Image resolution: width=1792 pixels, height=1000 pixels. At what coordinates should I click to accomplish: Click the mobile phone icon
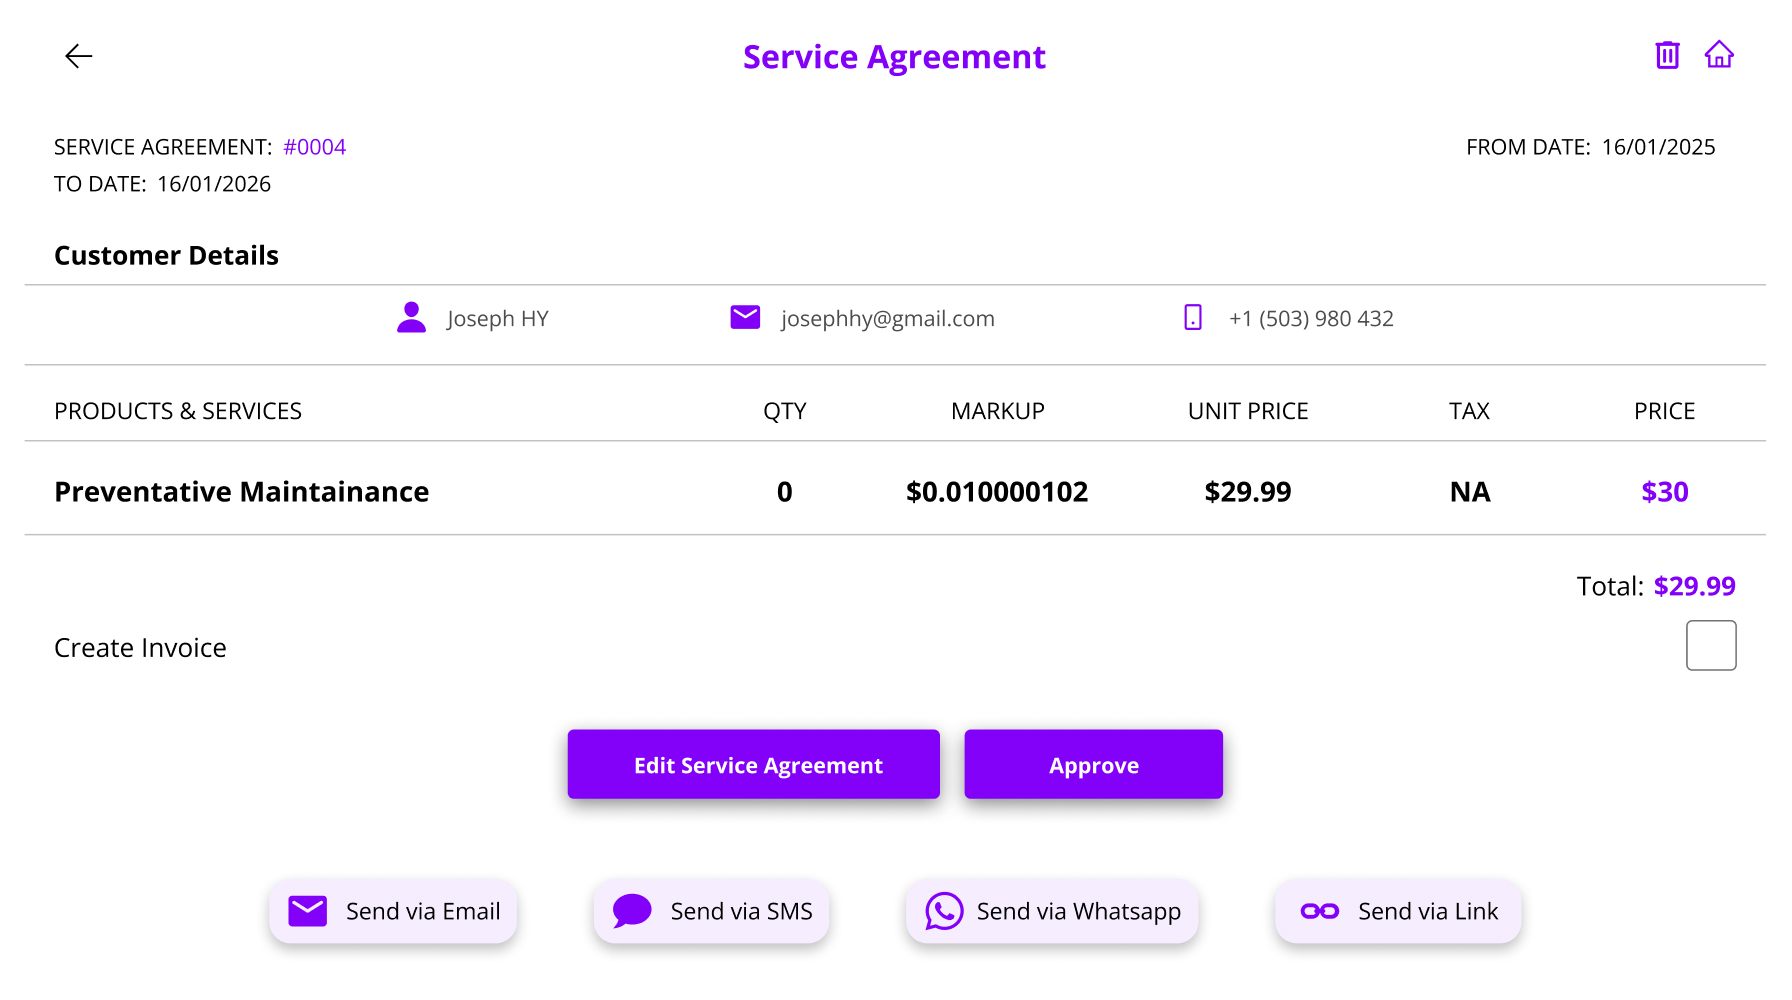click(x=1193, y=318)
